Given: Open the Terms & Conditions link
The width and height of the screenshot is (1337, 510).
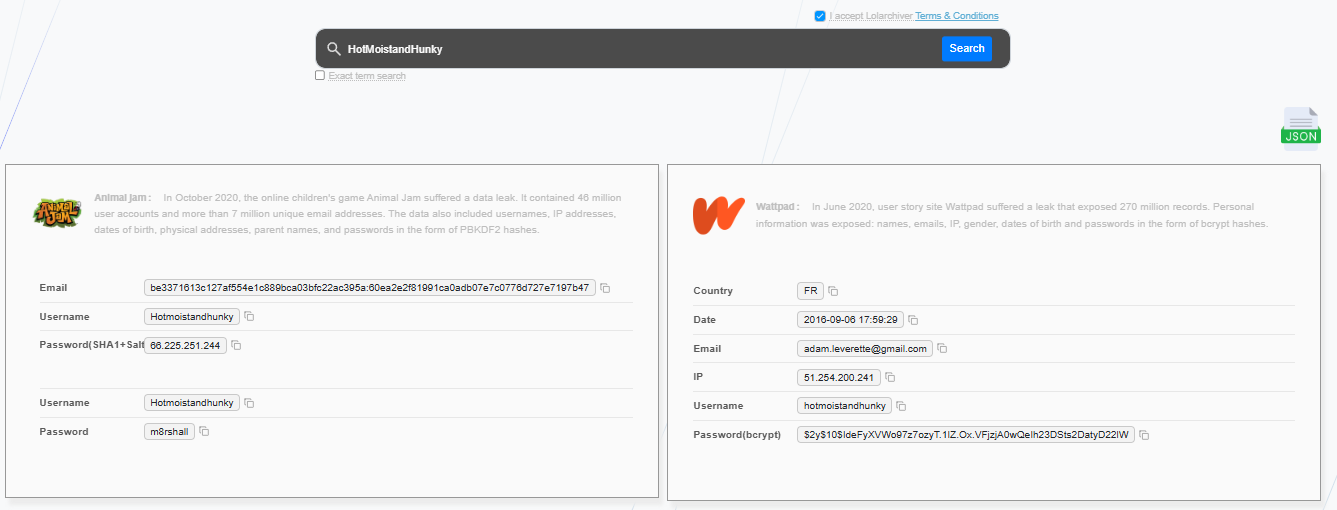Looking at the screenshot, I should point(957,16).
